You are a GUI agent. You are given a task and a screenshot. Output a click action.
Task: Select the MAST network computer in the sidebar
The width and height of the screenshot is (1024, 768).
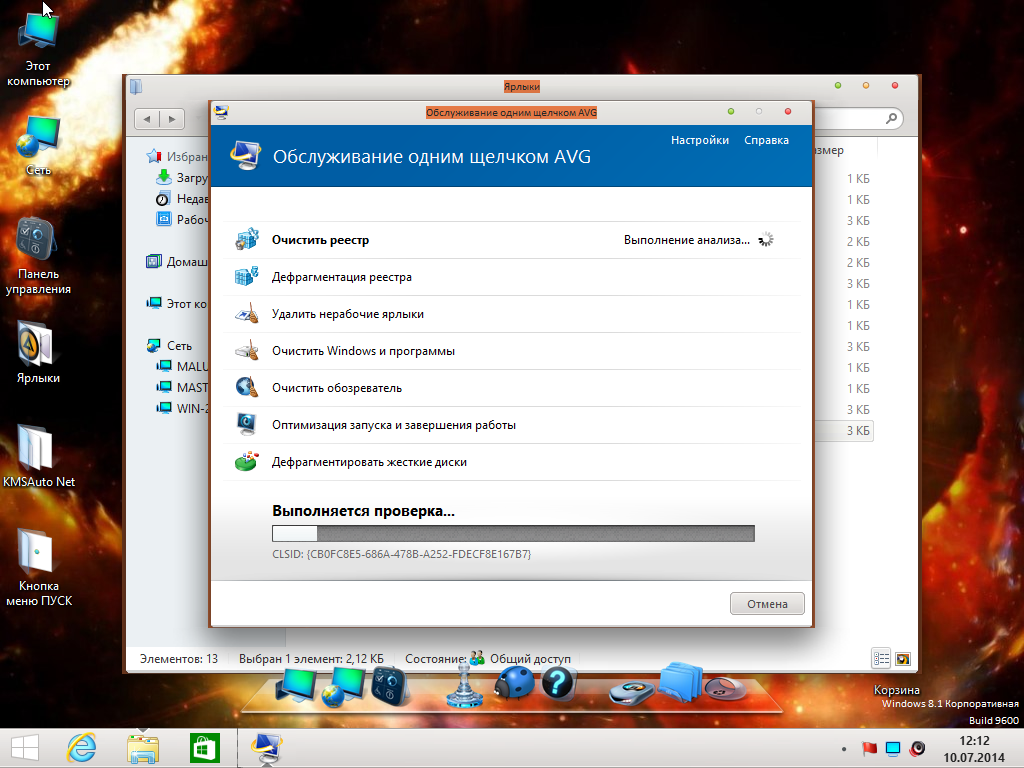pos(182,387)
